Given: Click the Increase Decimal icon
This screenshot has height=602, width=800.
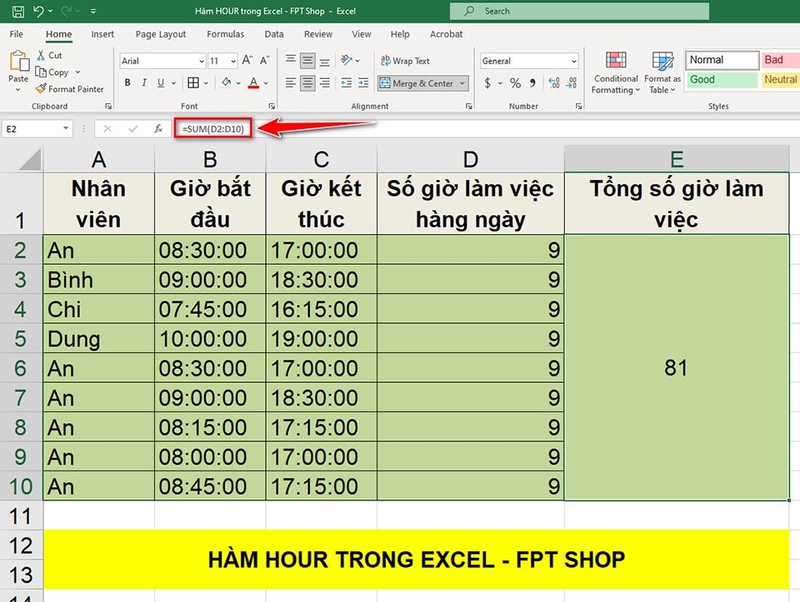Looking at the screenshot, I should (x=553, y=82).
